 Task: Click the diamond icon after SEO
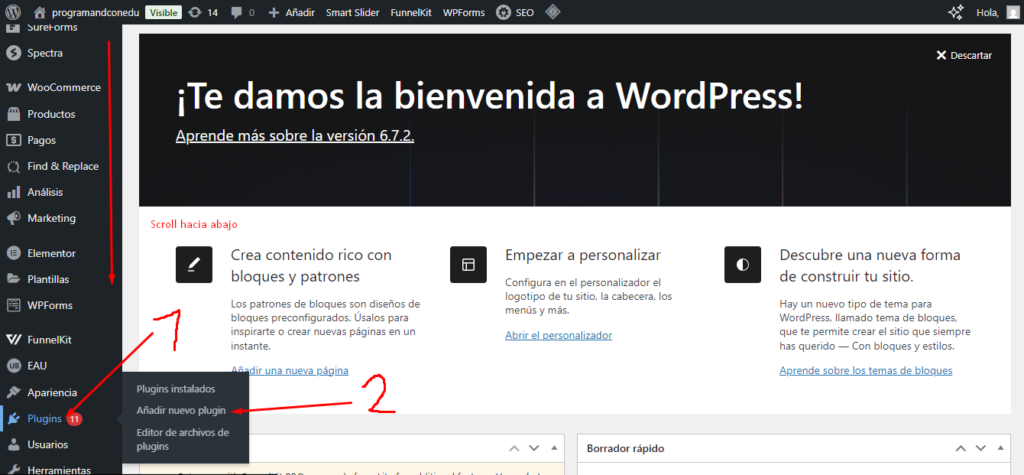coord(552,12)
